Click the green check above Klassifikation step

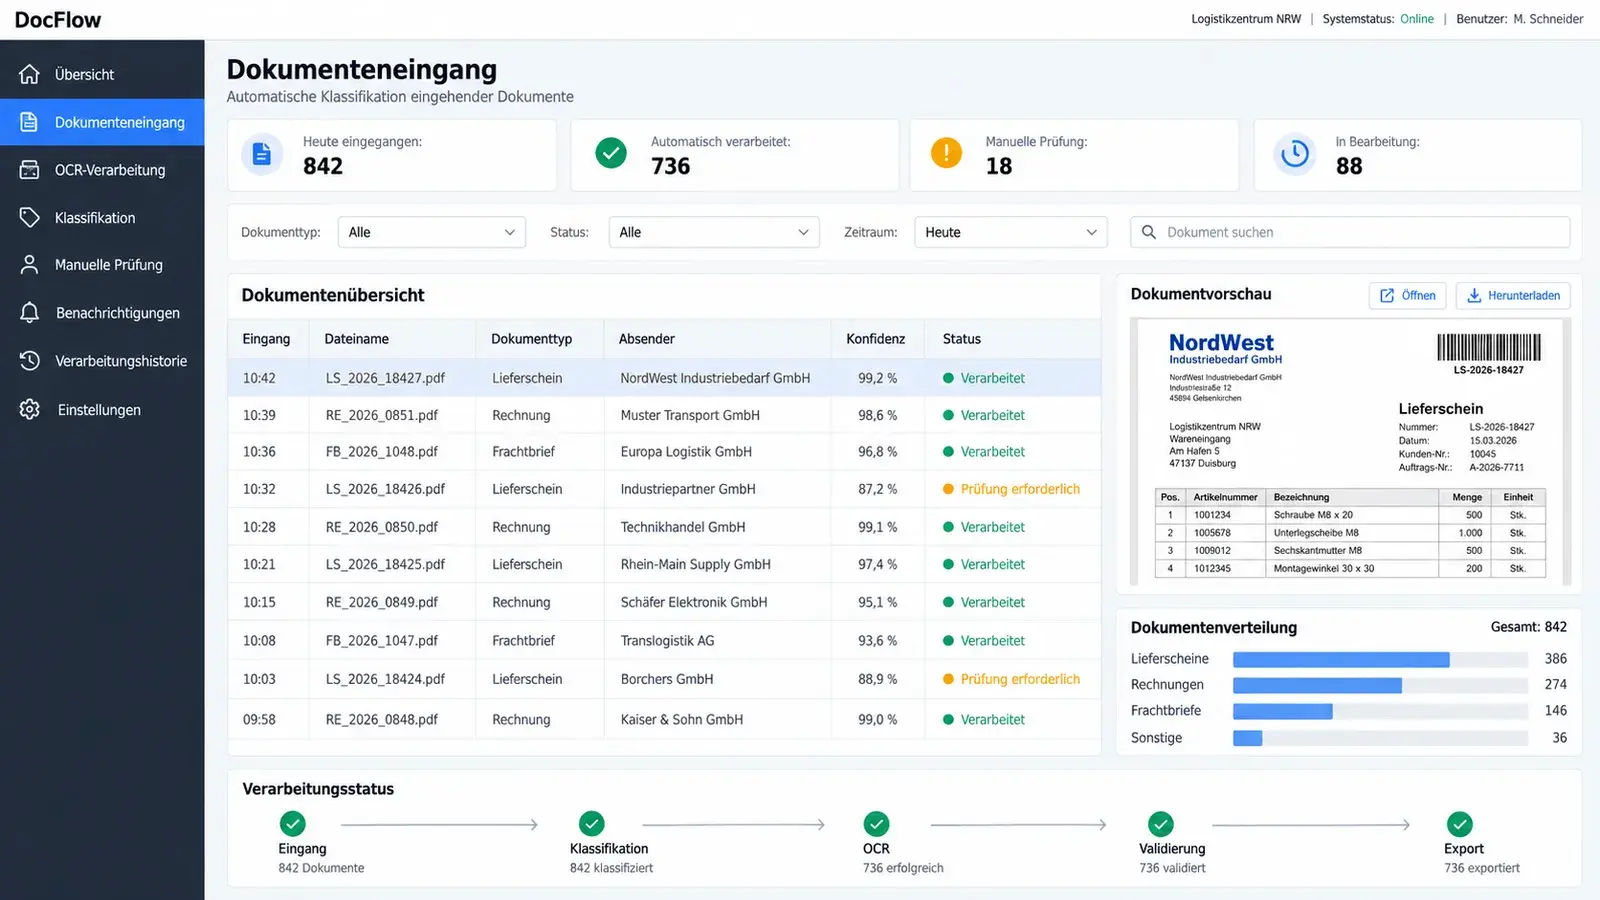click(x=592, y=824)
